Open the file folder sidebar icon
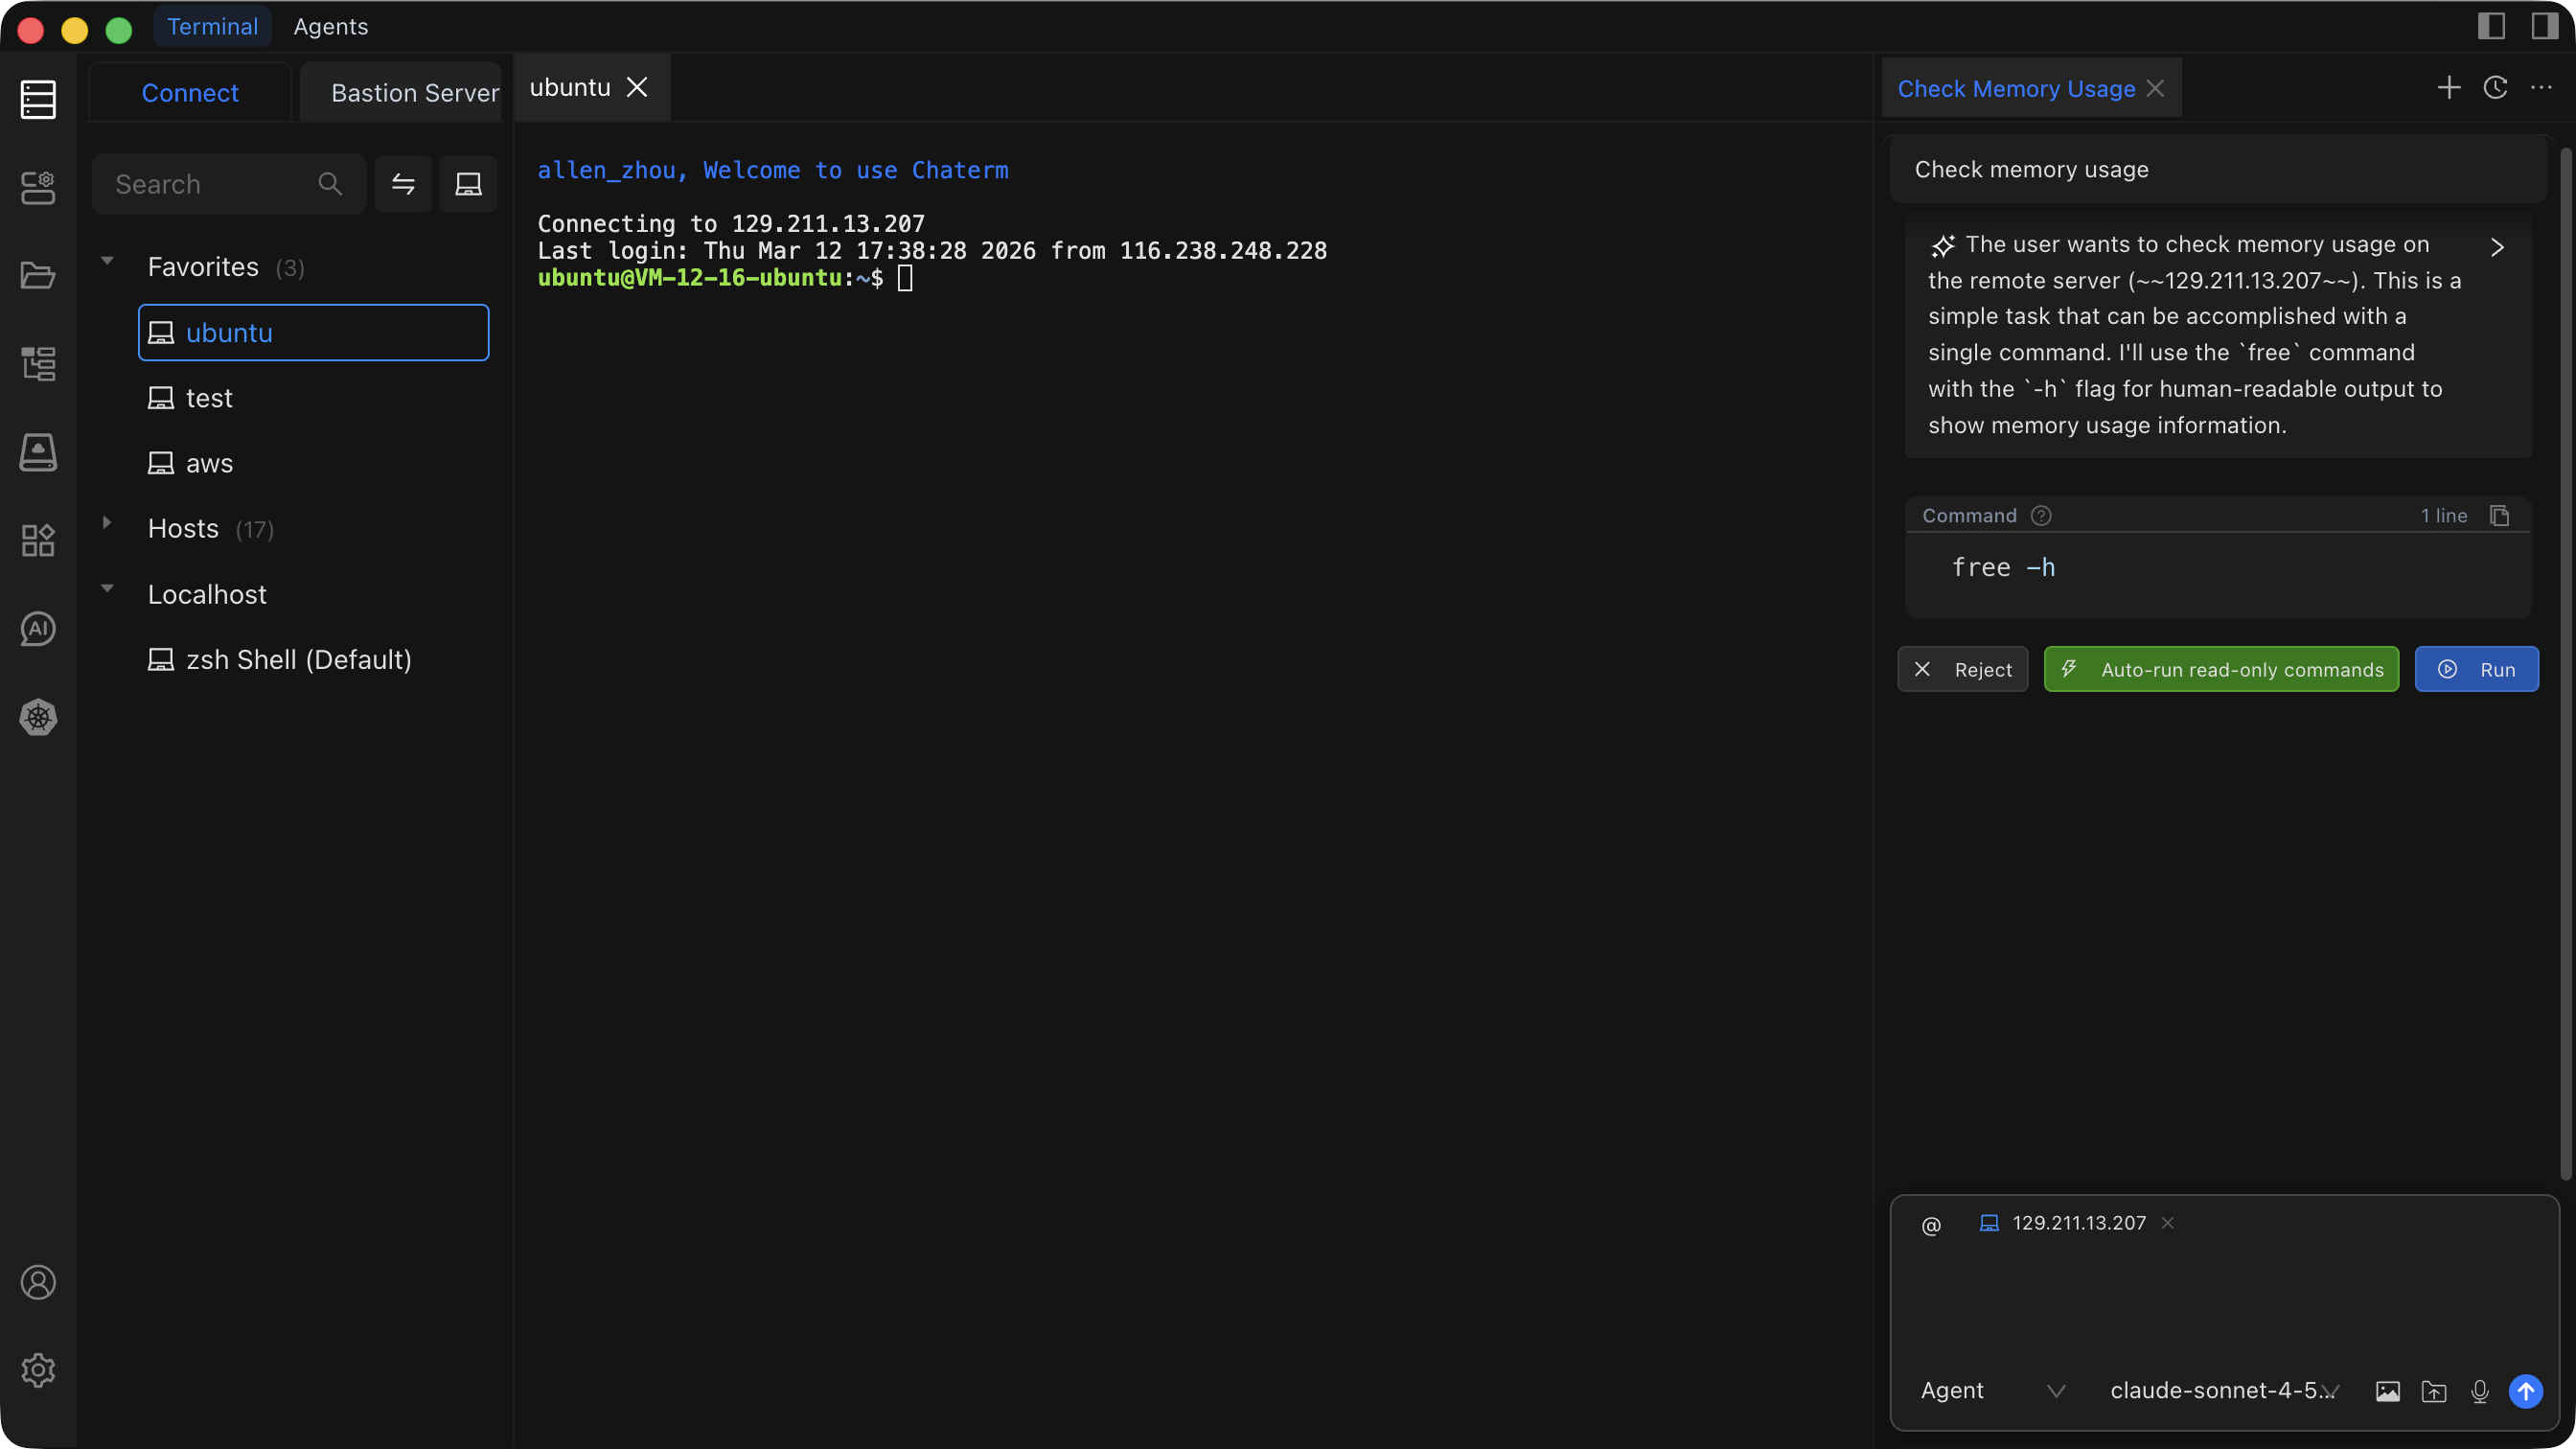The height and width of the screenshot is (1449, 2576). coord(38,275)
